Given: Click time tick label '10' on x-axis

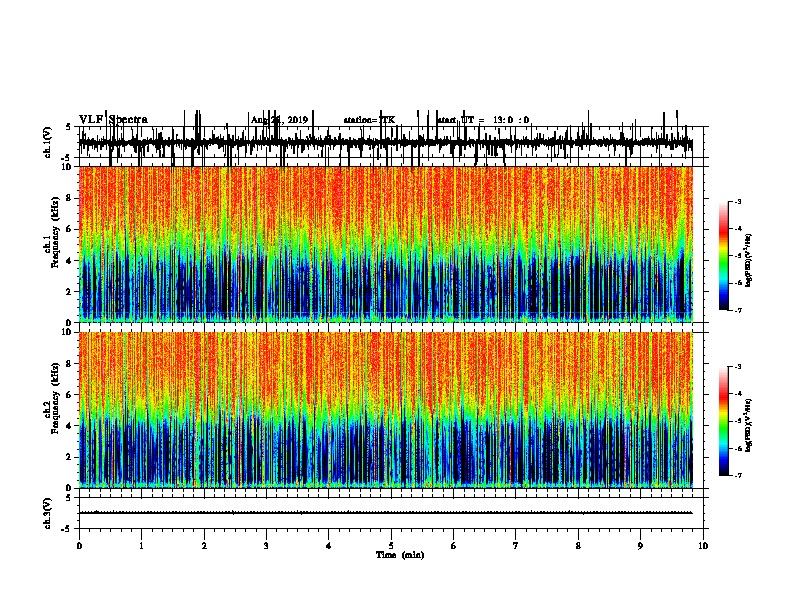Looking at the screenshot, I should [x=703, y=546].
